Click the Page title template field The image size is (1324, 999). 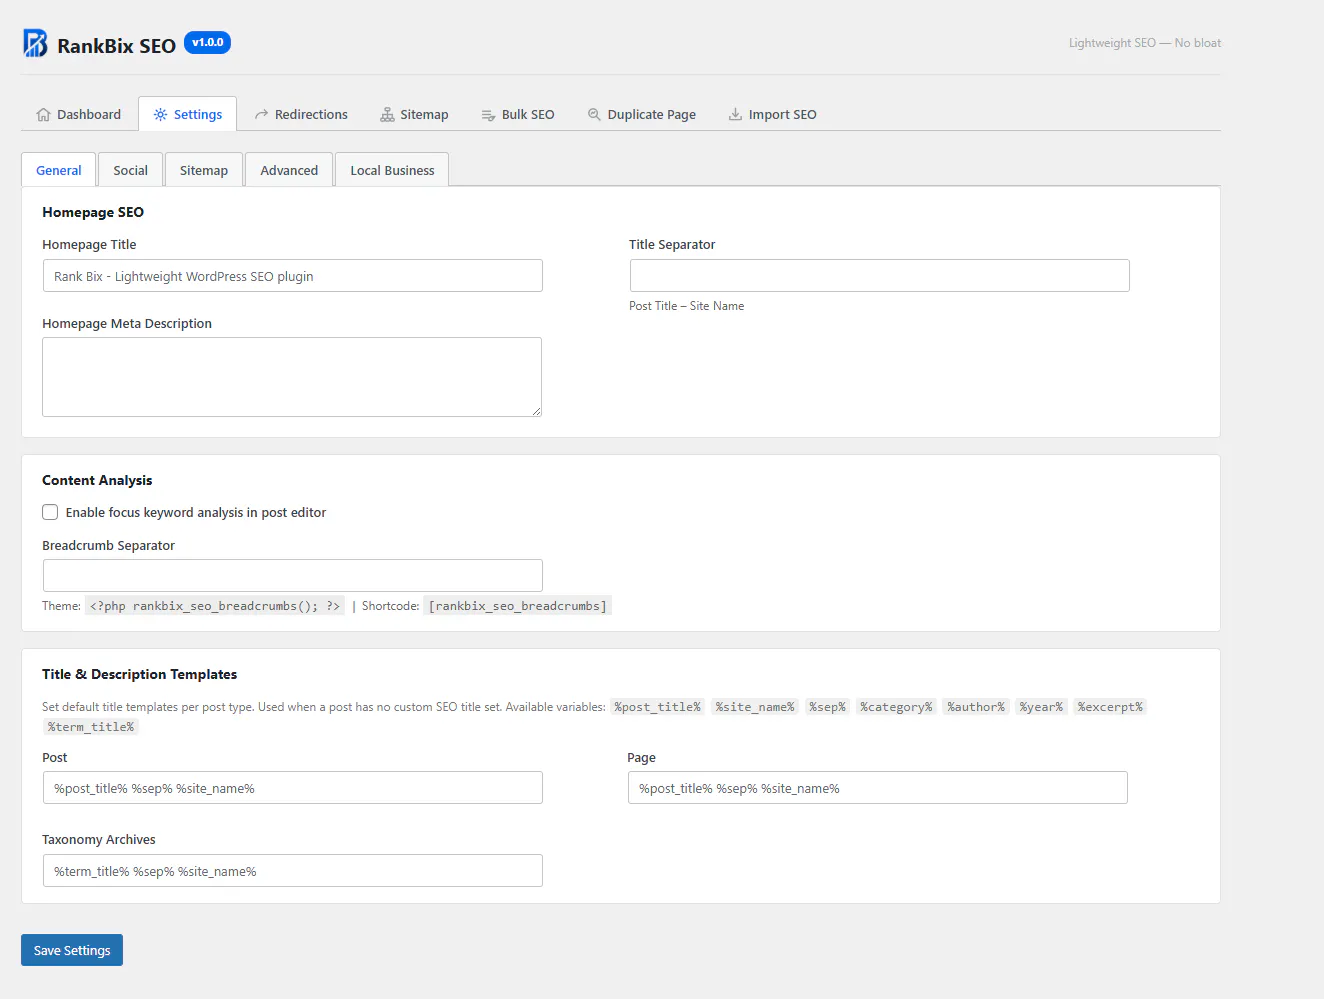(878, 788)
